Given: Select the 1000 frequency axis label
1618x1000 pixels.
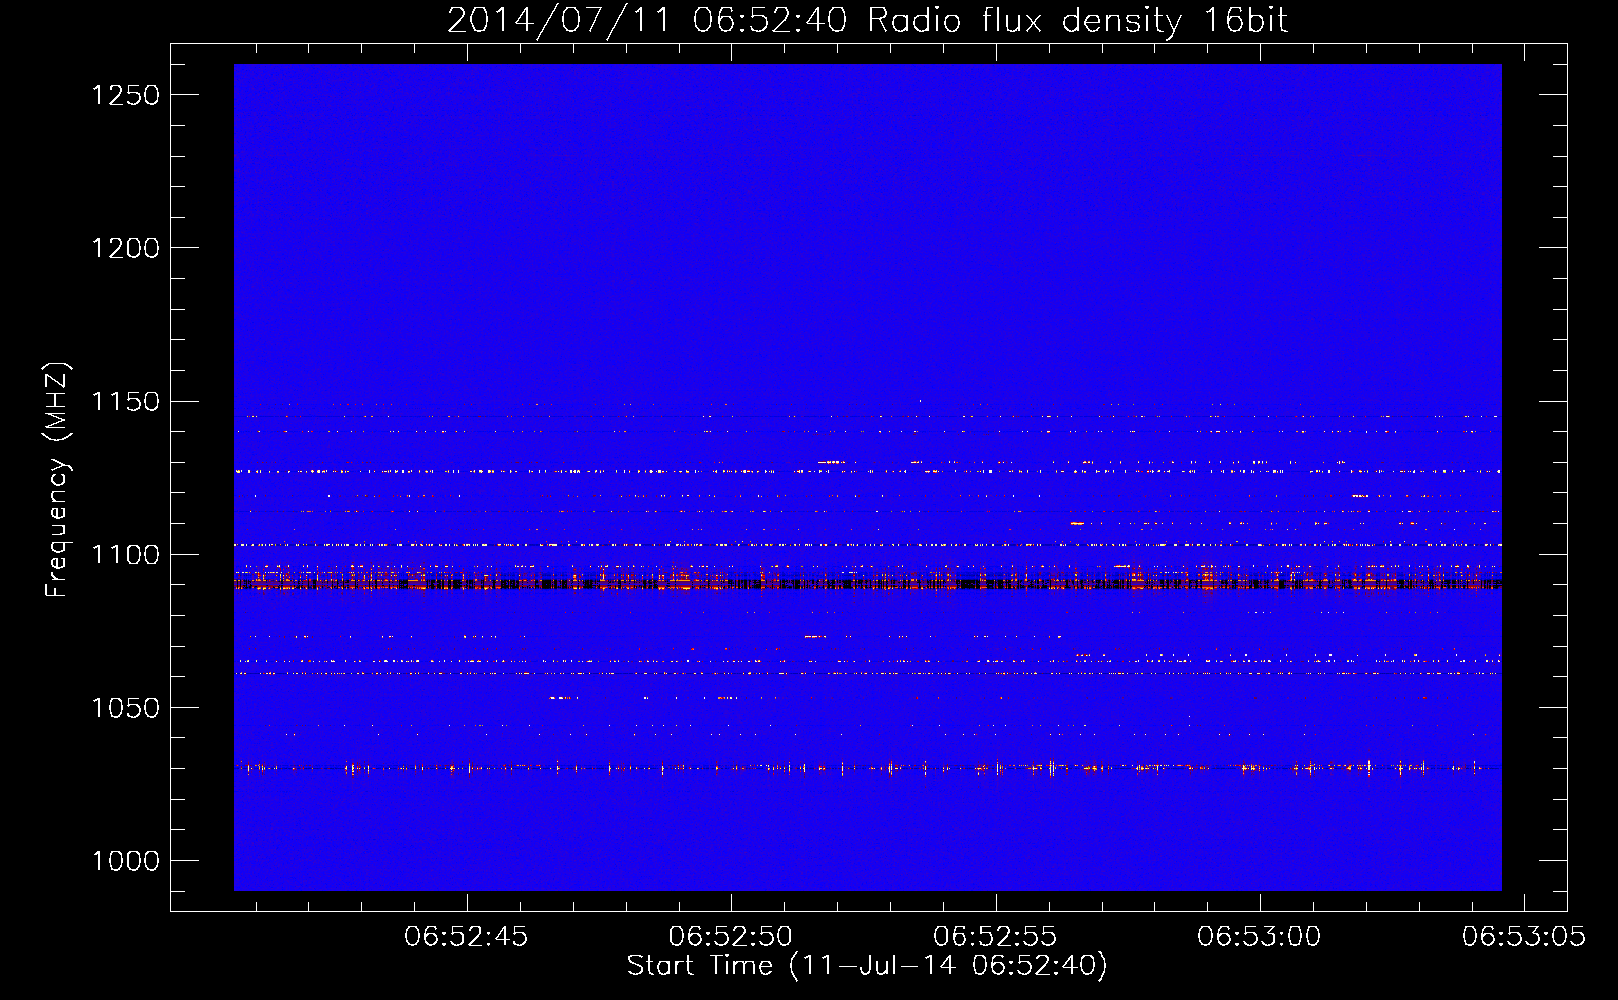Looking at the screenshot, I should pos(125,861).
